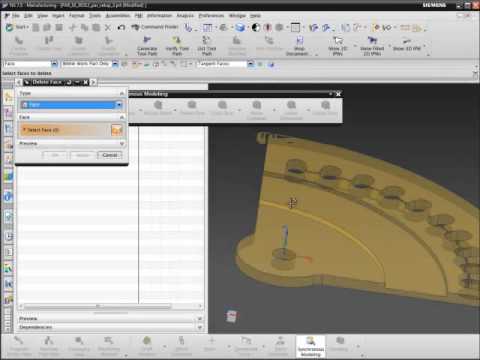Open the Tangent Faces rule dropdown
Viewport: 480px width, 360px height.
tap(251, 64)
